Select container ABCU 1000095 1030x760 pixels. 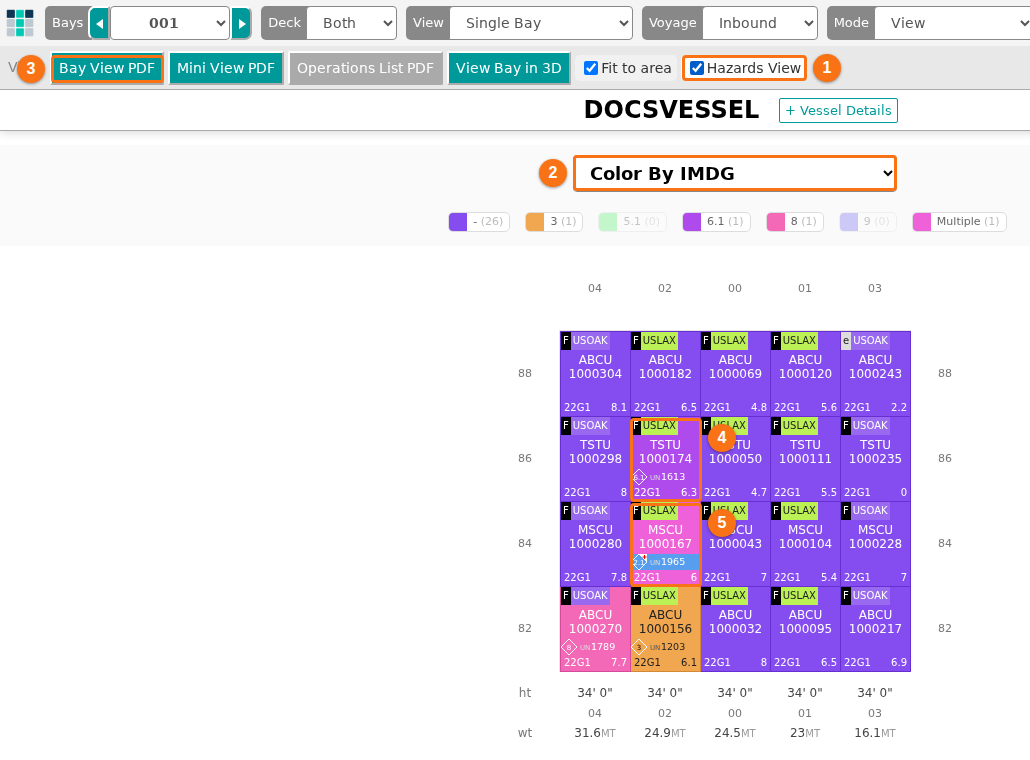pyautogui.click(x=805, y=629)
